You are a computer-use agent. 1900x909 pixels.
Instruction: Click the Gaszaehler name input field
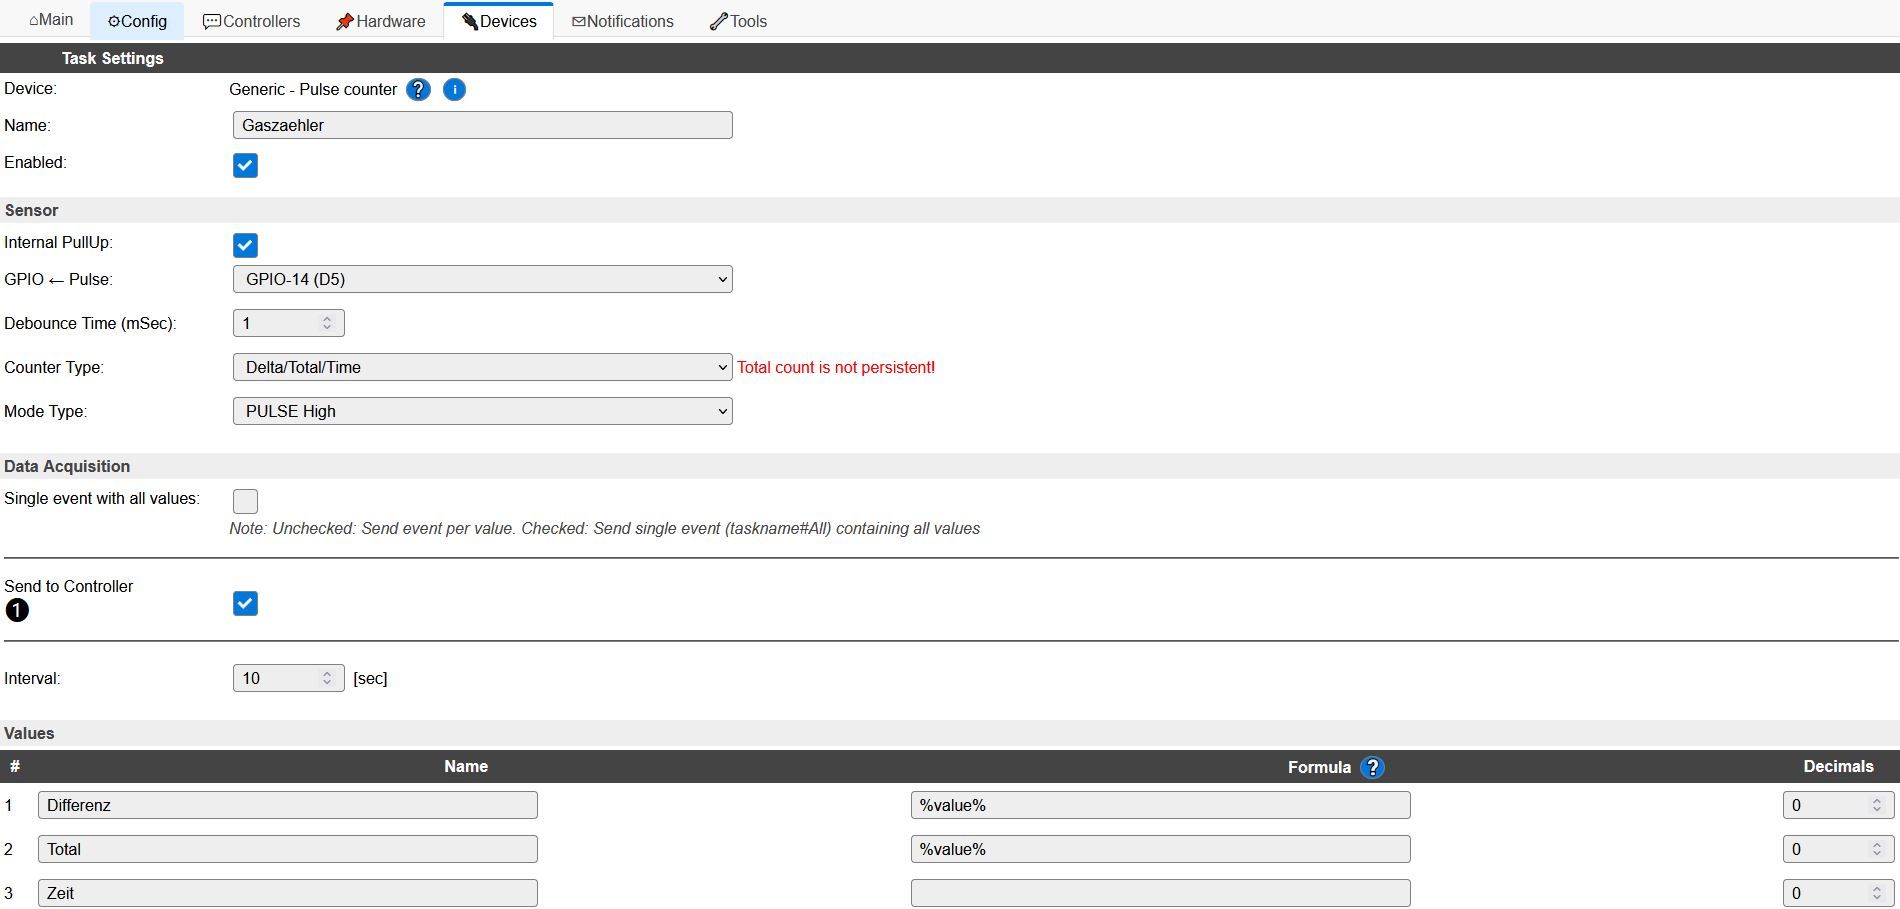pos(482,125)
